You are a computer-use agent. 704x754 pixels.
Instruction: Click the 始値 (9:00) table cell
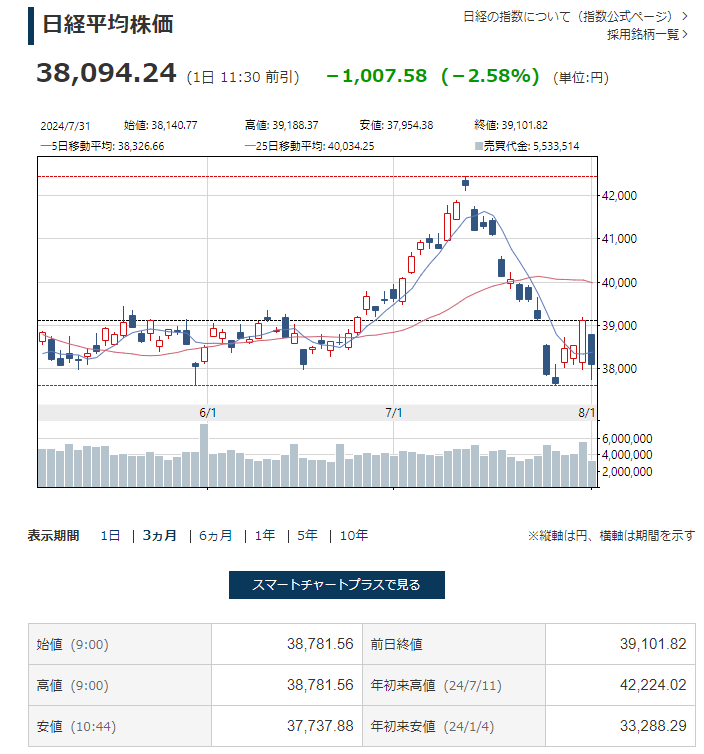120,644
